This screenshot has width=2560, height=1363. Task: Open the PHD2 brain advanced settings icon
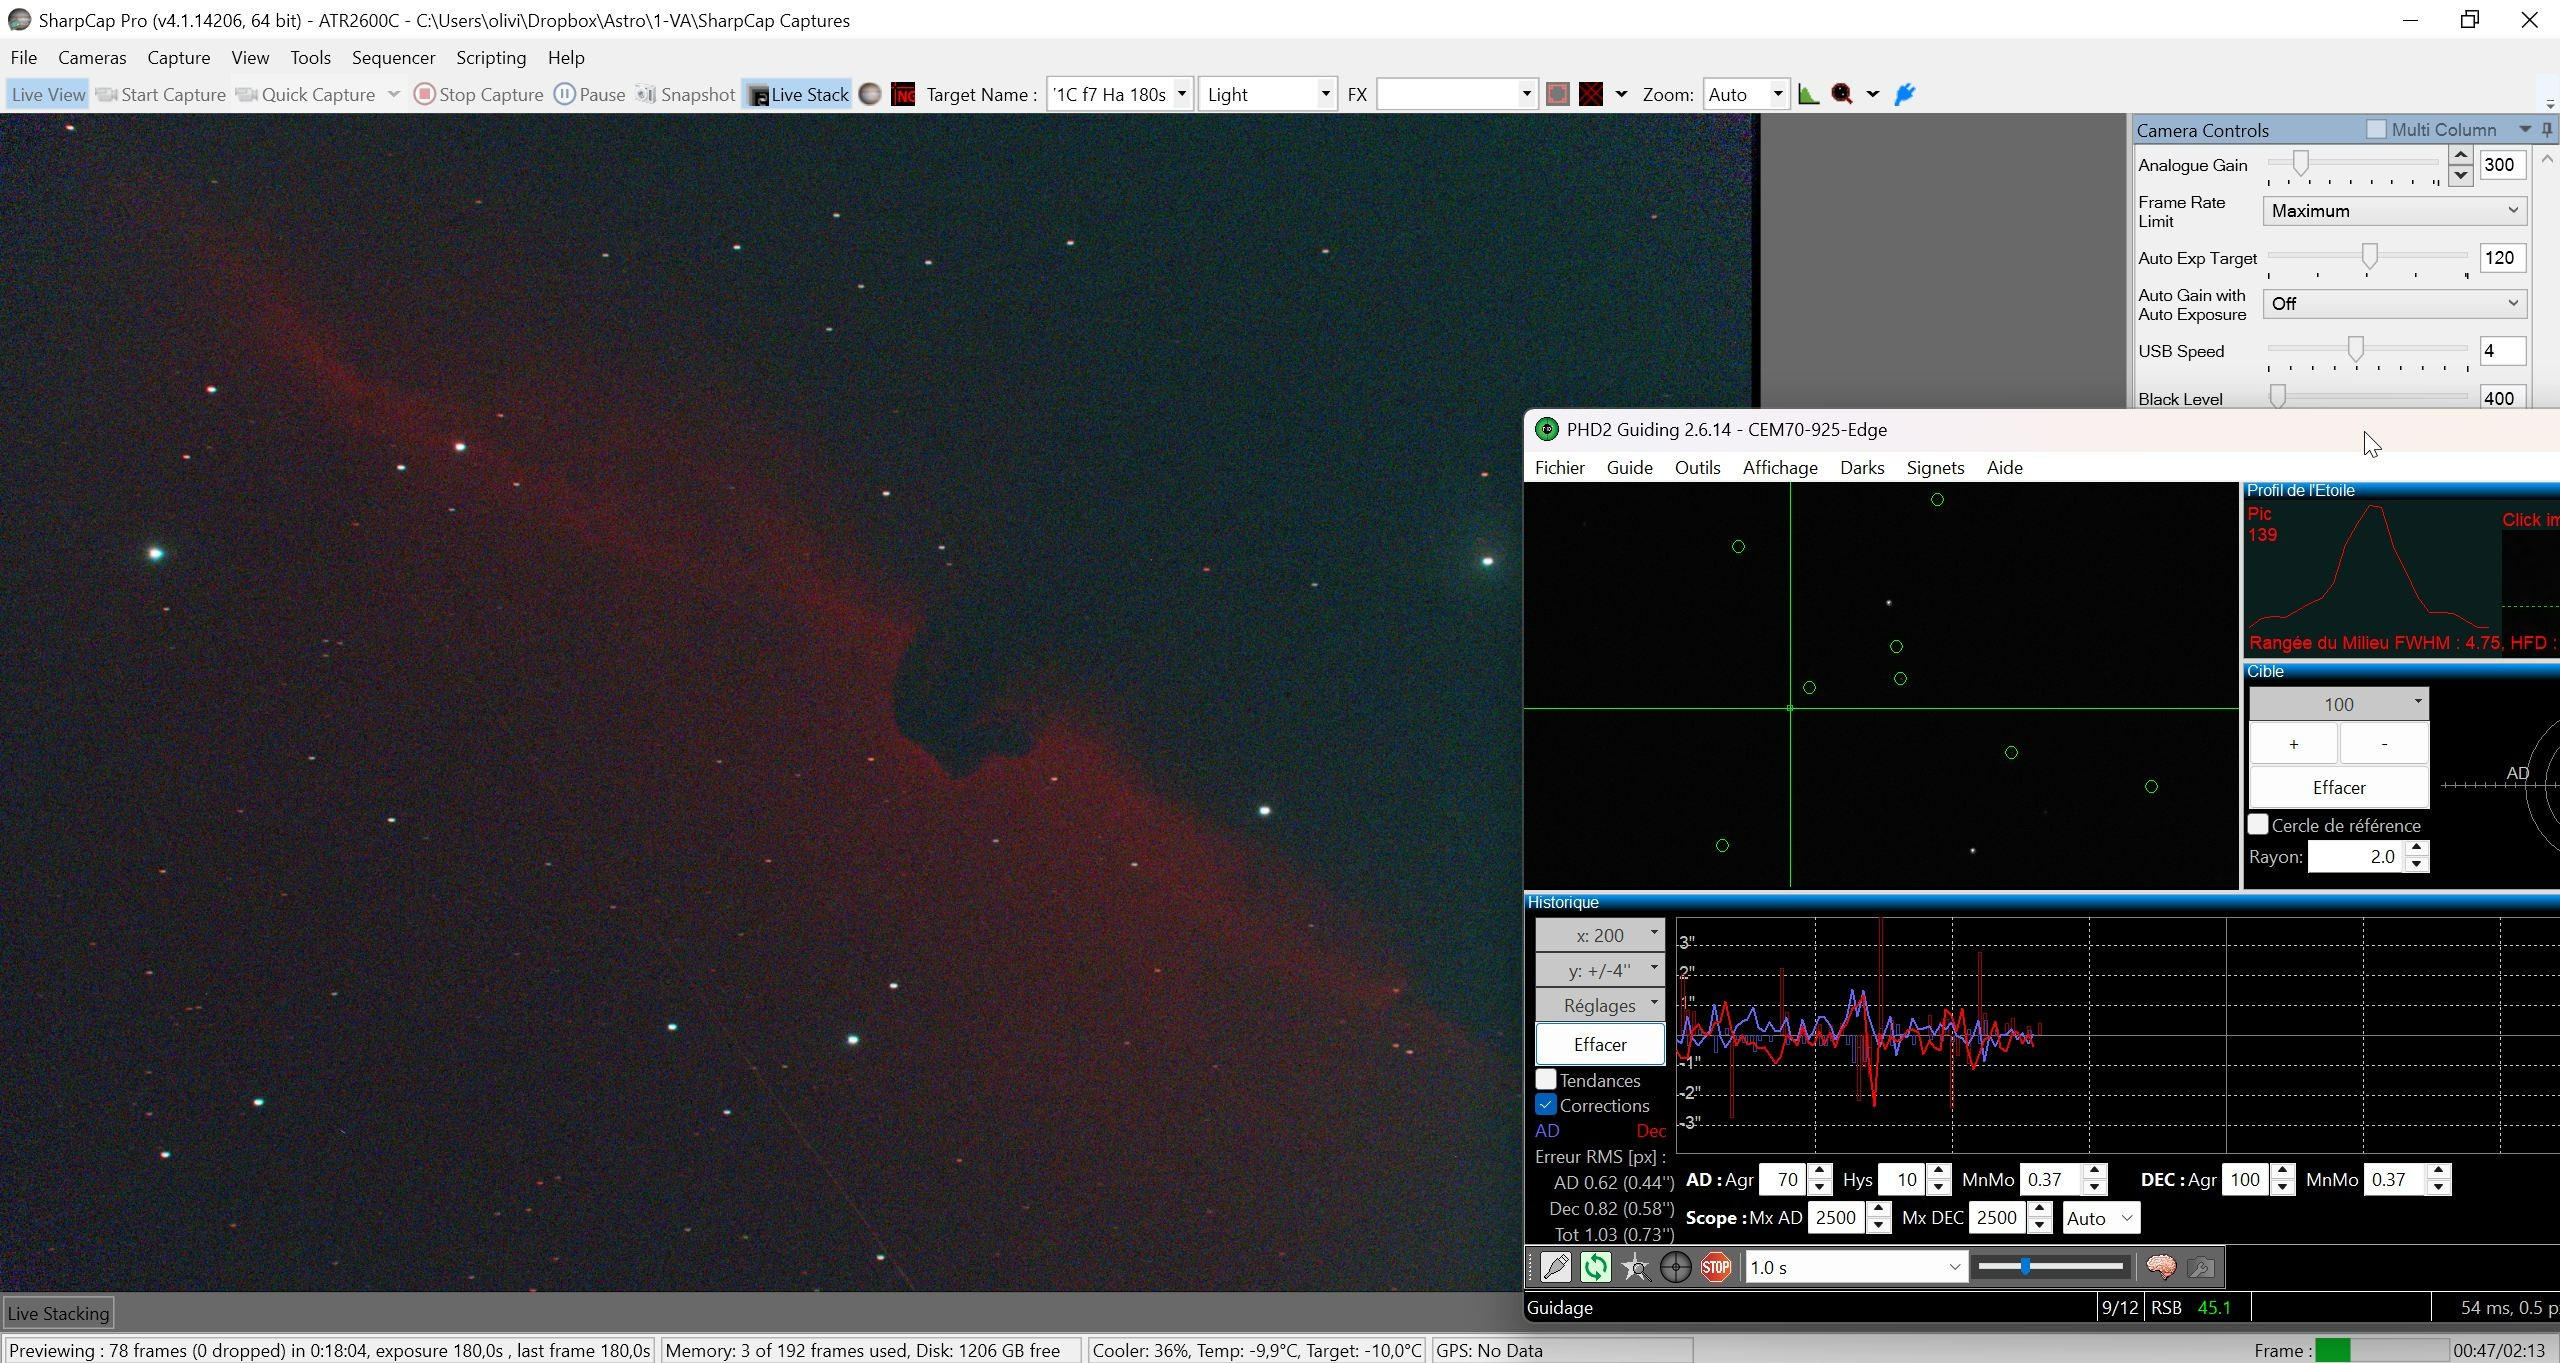coord(2161,1267)
